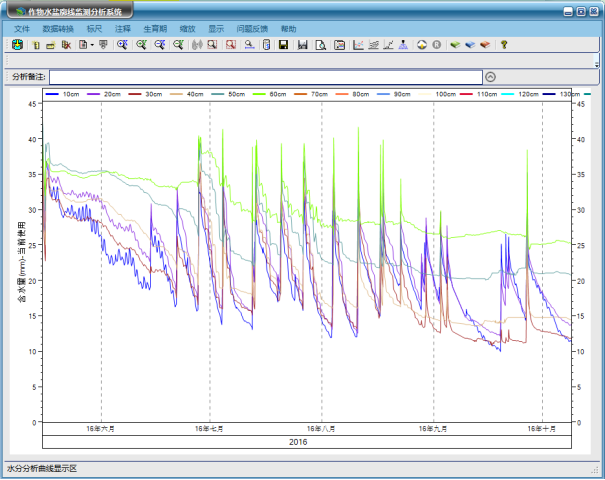605x480 pixels.
Task: Click the gray stamp annotation icon
Action: coord(103,45)
